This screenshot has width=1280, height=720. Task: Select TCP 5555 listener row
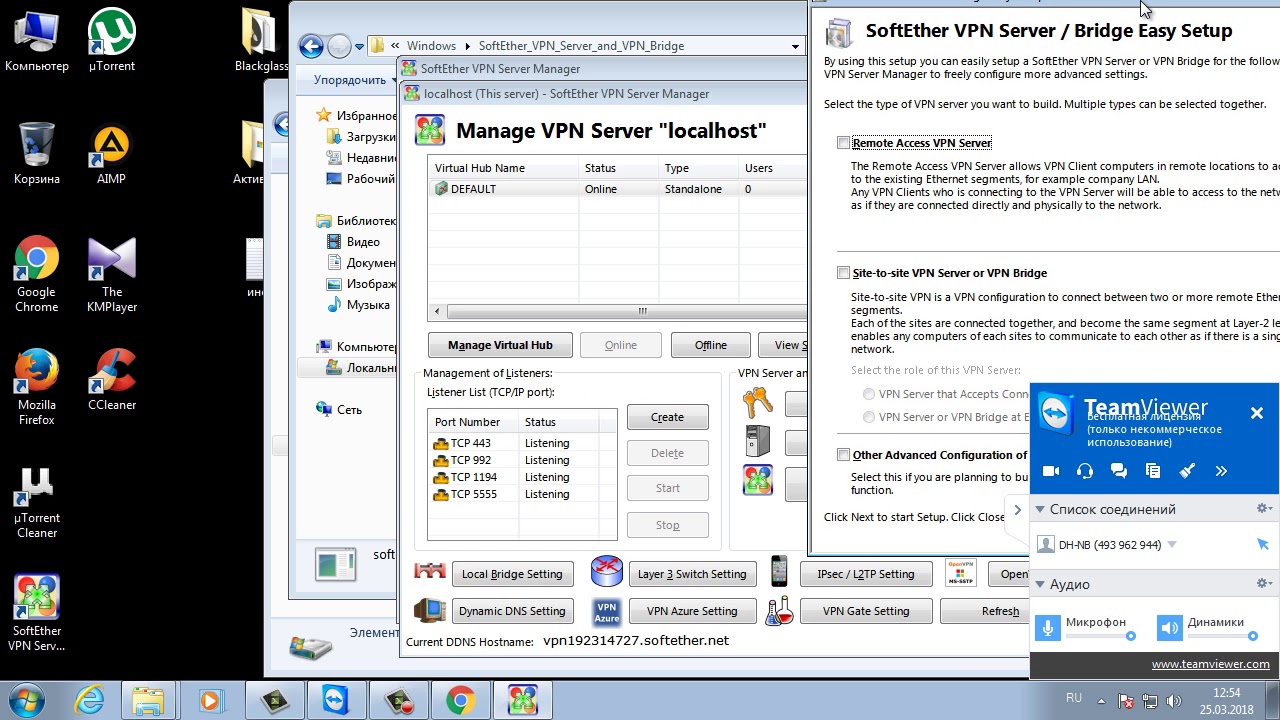pos(521,494)
